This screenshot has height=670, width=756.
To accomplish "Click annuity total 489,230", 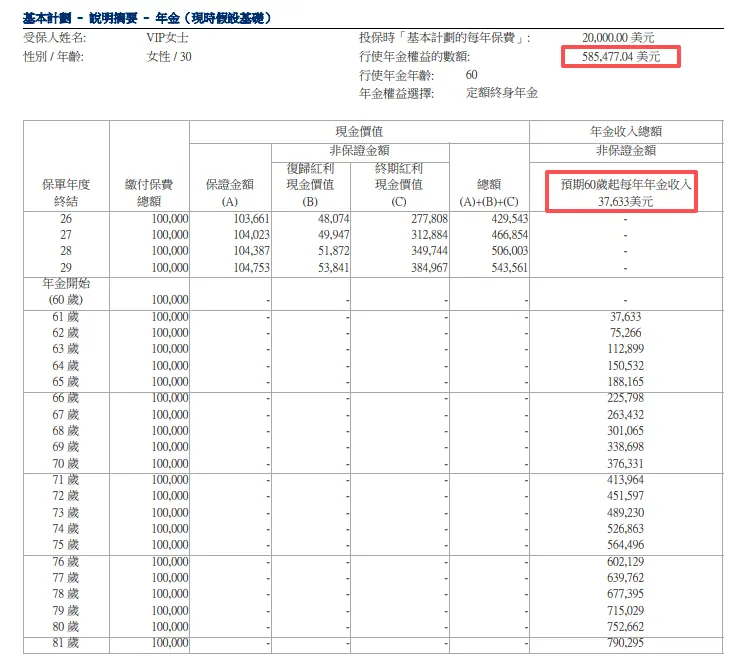I will click(625, 512).
